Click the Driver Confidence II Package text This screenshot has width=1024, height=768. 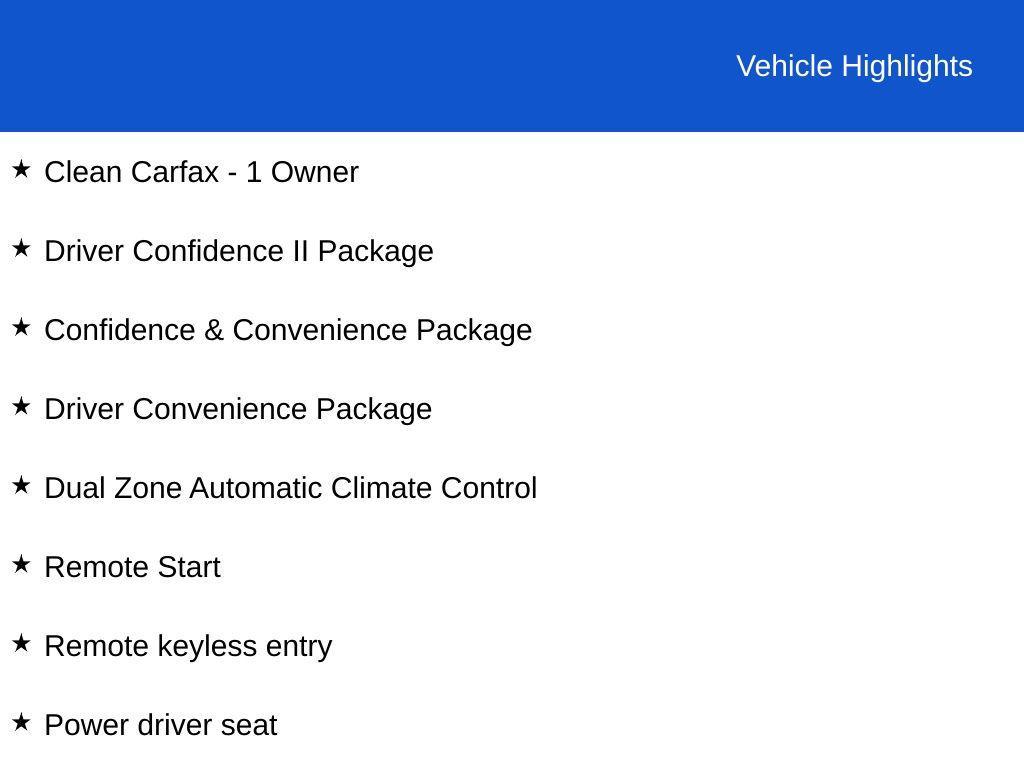(x=239, y=251)
